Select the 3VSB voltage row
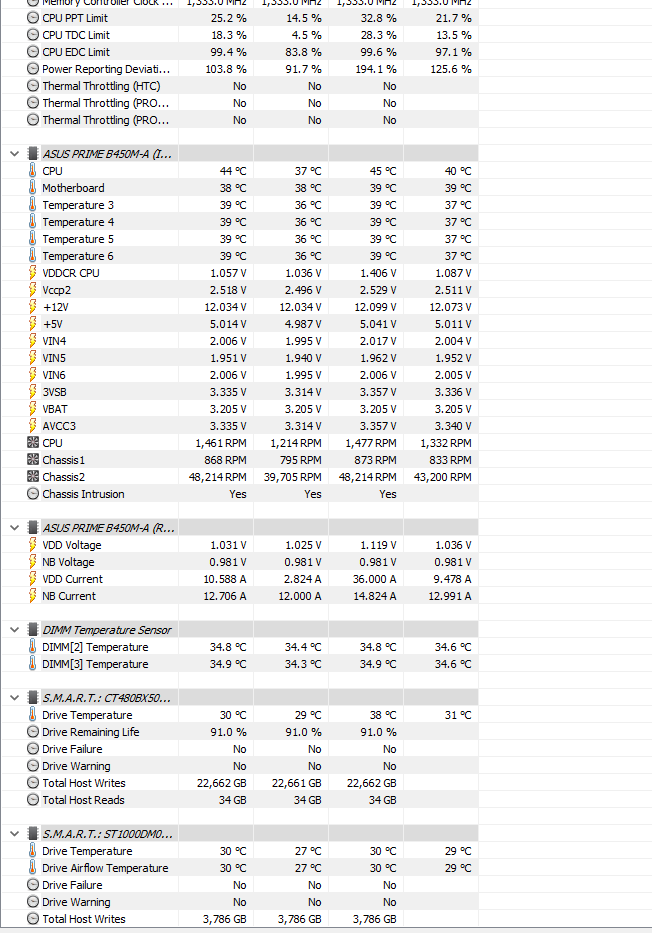The height and width of the screenshot is (933, 652). click(x=239, y=392)
